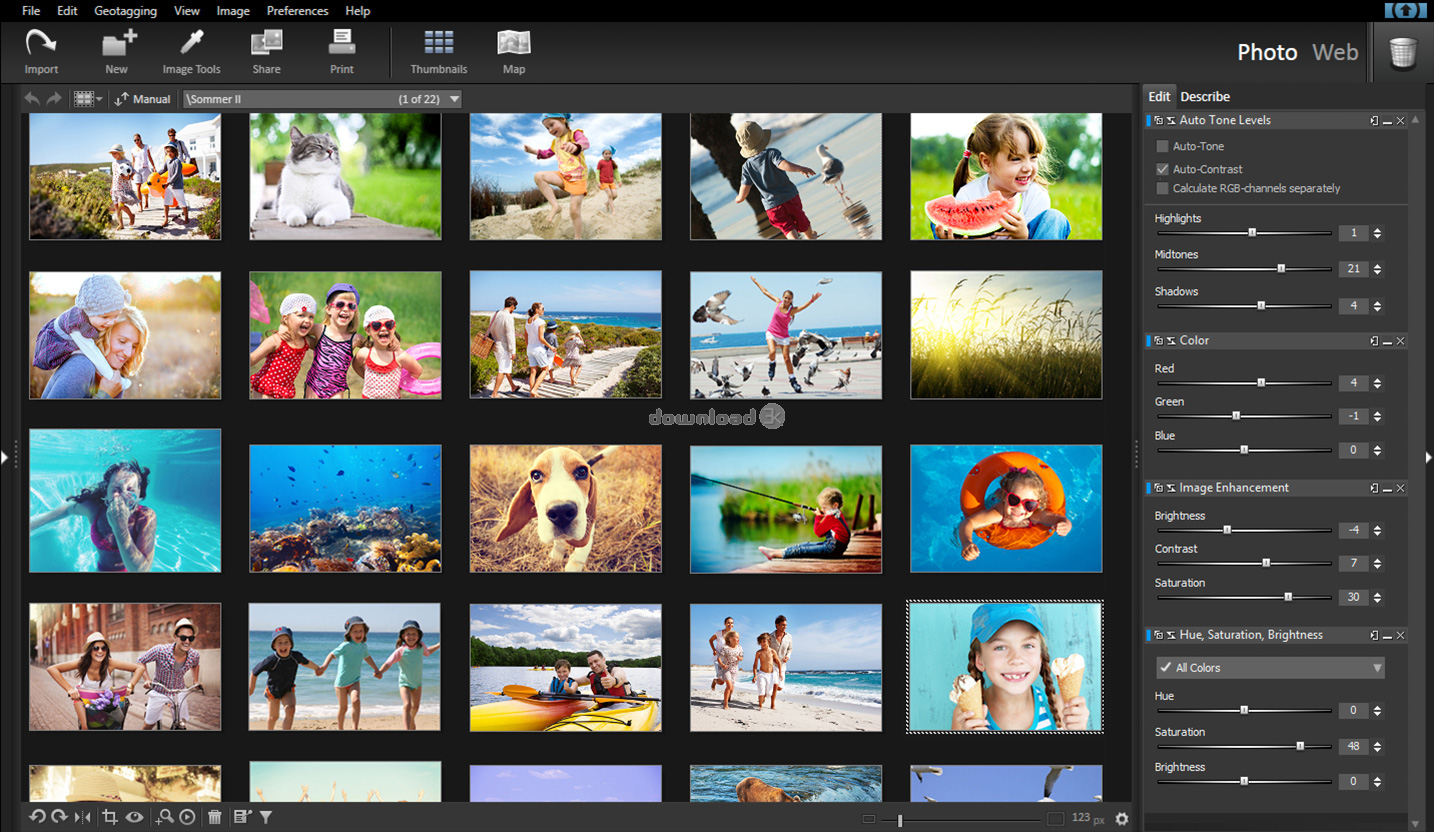Click the red-eye (eye) icon in bottom toolbar

[134, 817]
